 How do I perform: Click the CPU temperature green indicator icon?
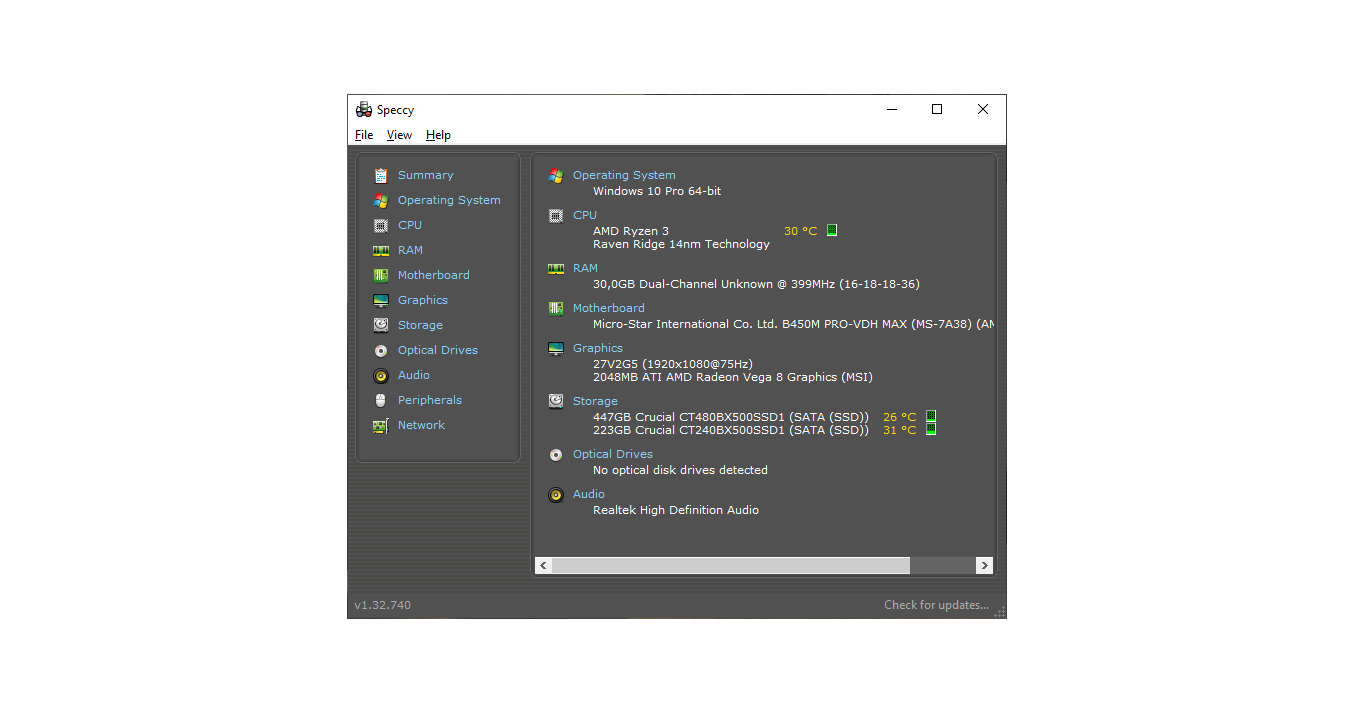[x=832, y=230]
